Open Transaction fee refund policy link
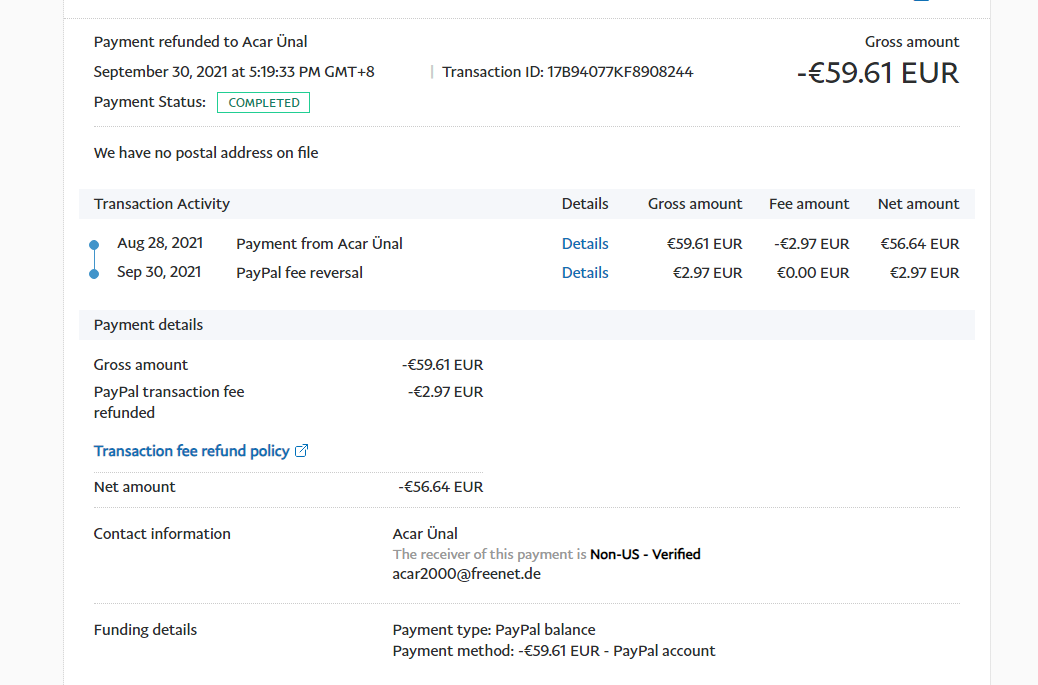1038x685 pixels. [x=191, y=451]
